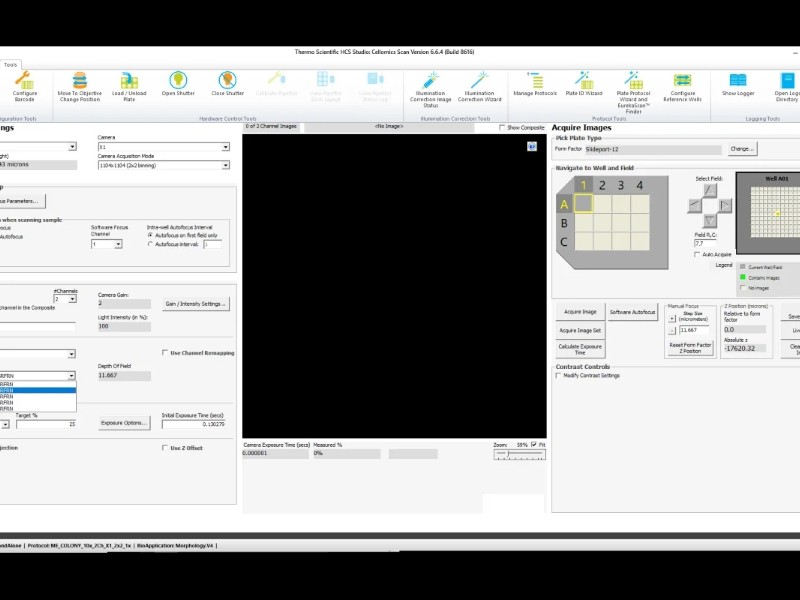Click the Target % input field

(46, 424)
